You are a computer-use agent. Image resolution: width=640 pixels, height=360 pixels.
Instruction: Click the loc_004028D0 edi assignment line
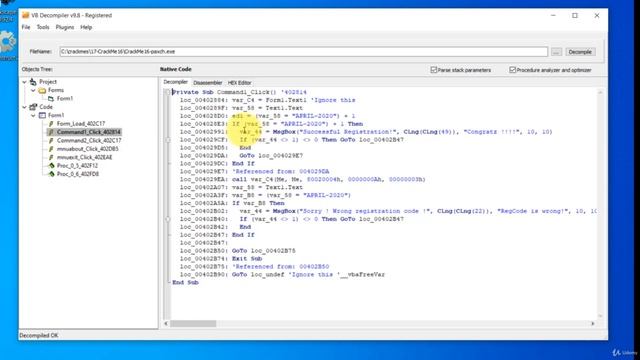(x=267, y=116)
